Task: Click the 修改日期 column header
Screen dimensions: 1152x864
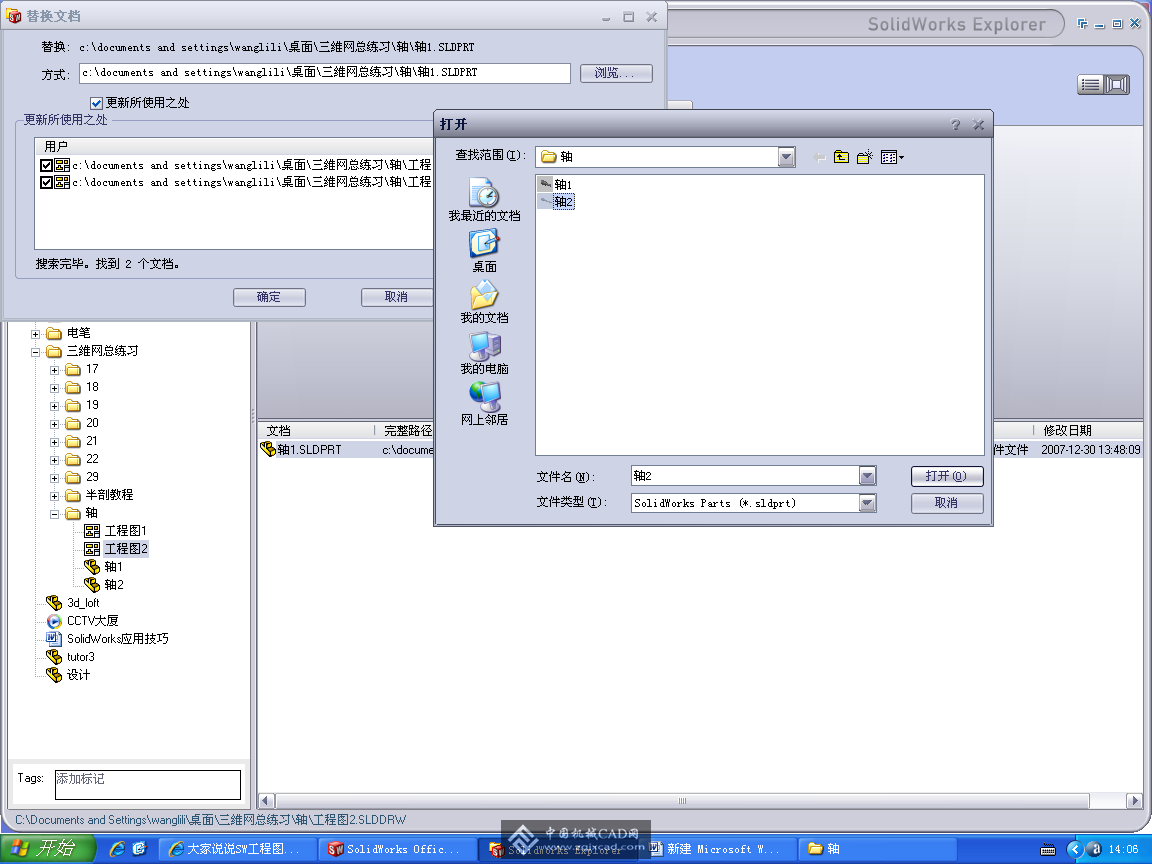Action: coord(1089,431)
